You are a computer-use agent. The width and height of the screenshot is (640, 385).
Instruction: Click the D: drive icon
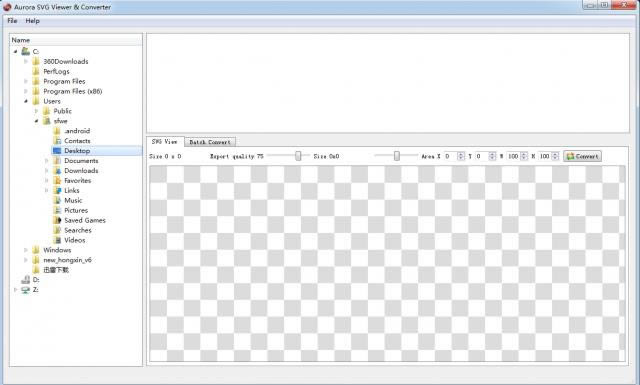(x=26, y=280)
